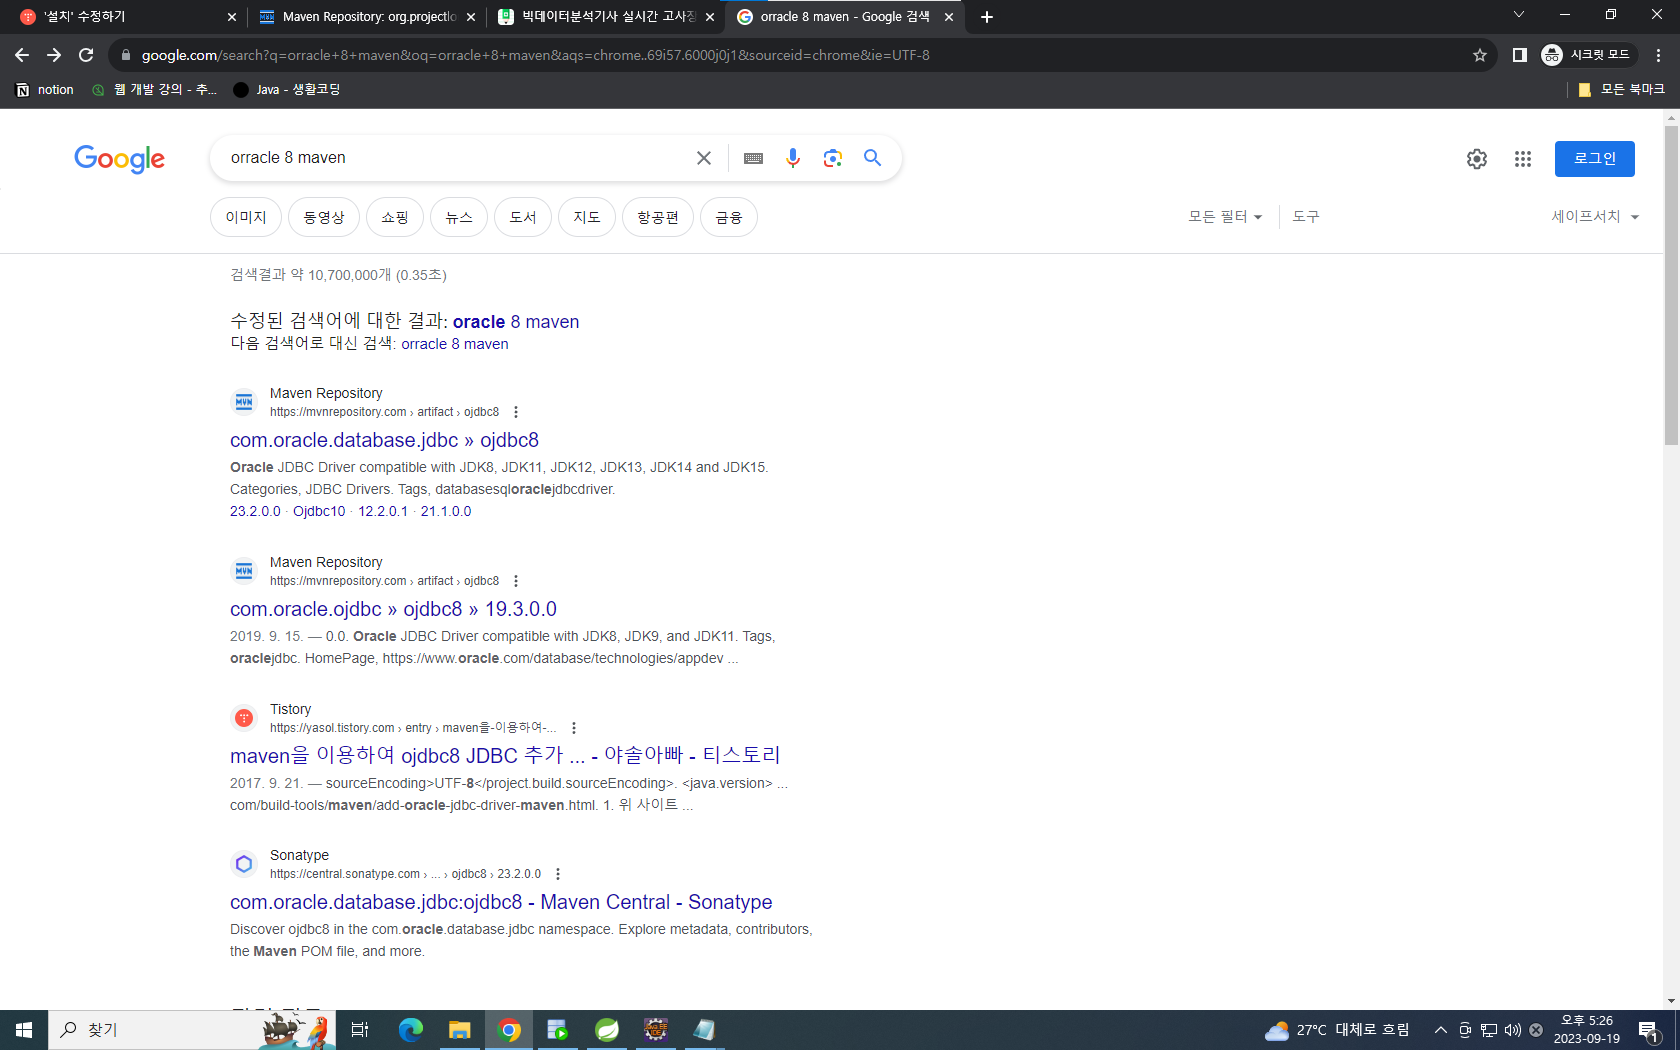
Task: Start a voice search with the microphone
Action: click(793, 158)
